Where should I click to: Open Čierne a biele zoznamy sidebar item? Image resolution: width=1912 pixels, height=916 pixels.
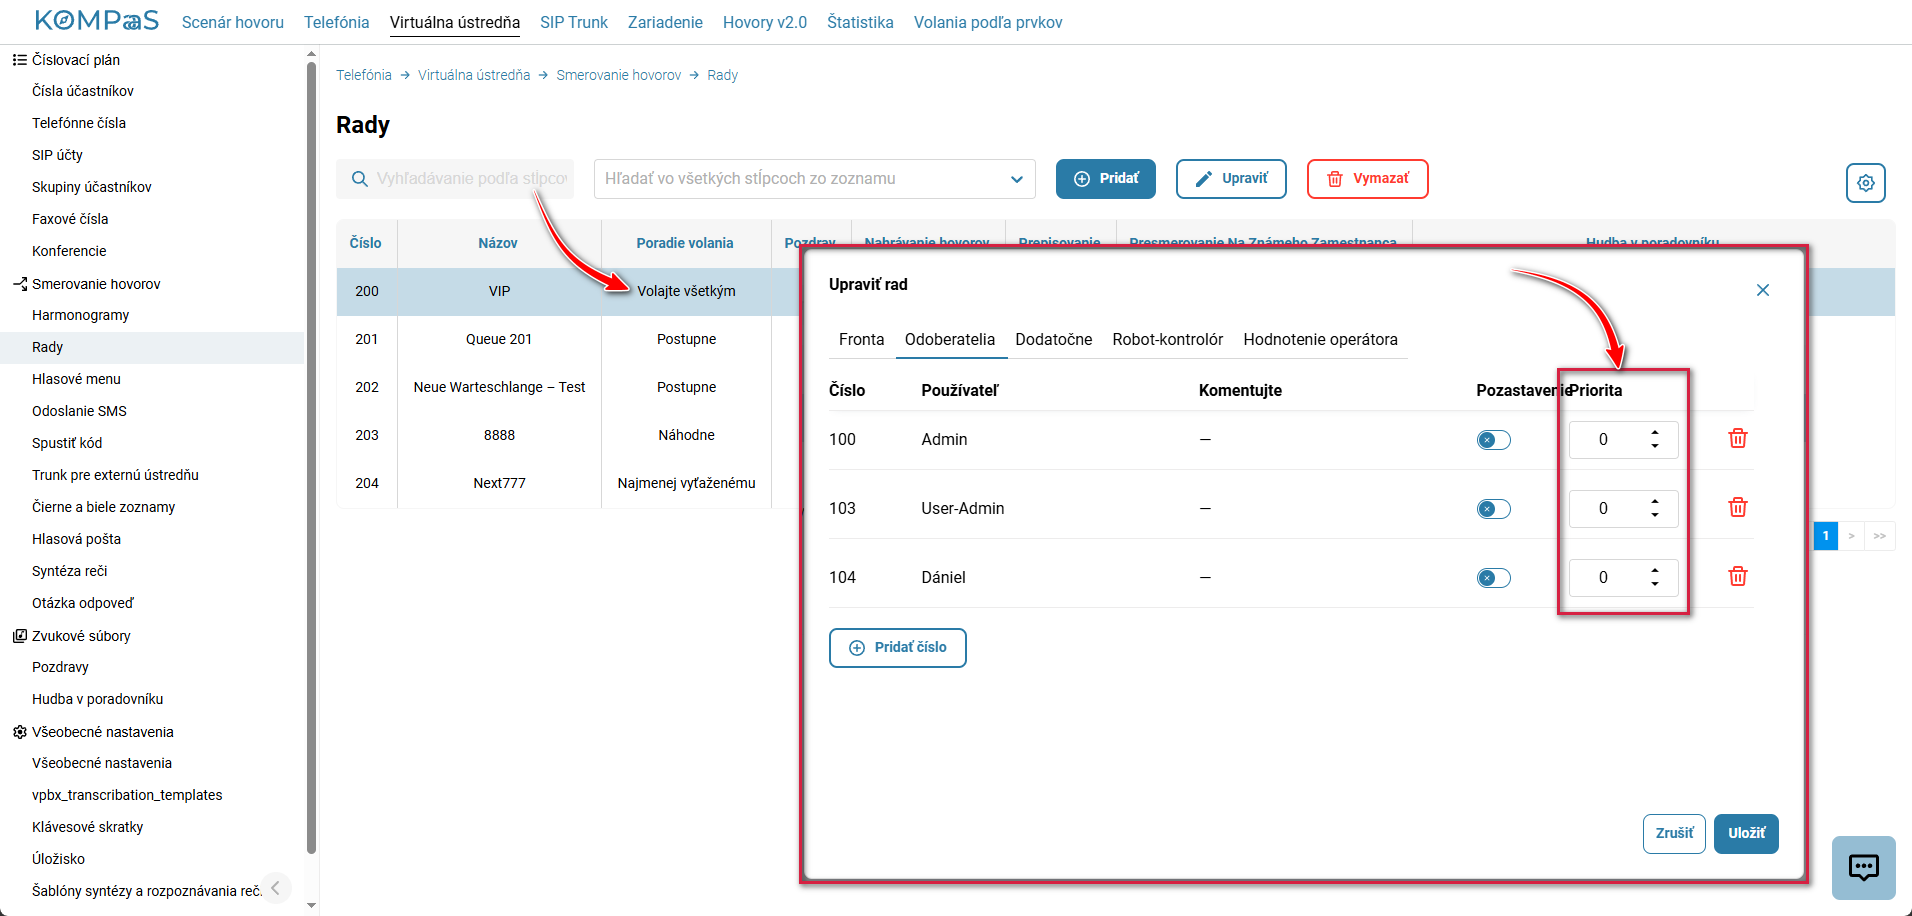click(103, 507)
